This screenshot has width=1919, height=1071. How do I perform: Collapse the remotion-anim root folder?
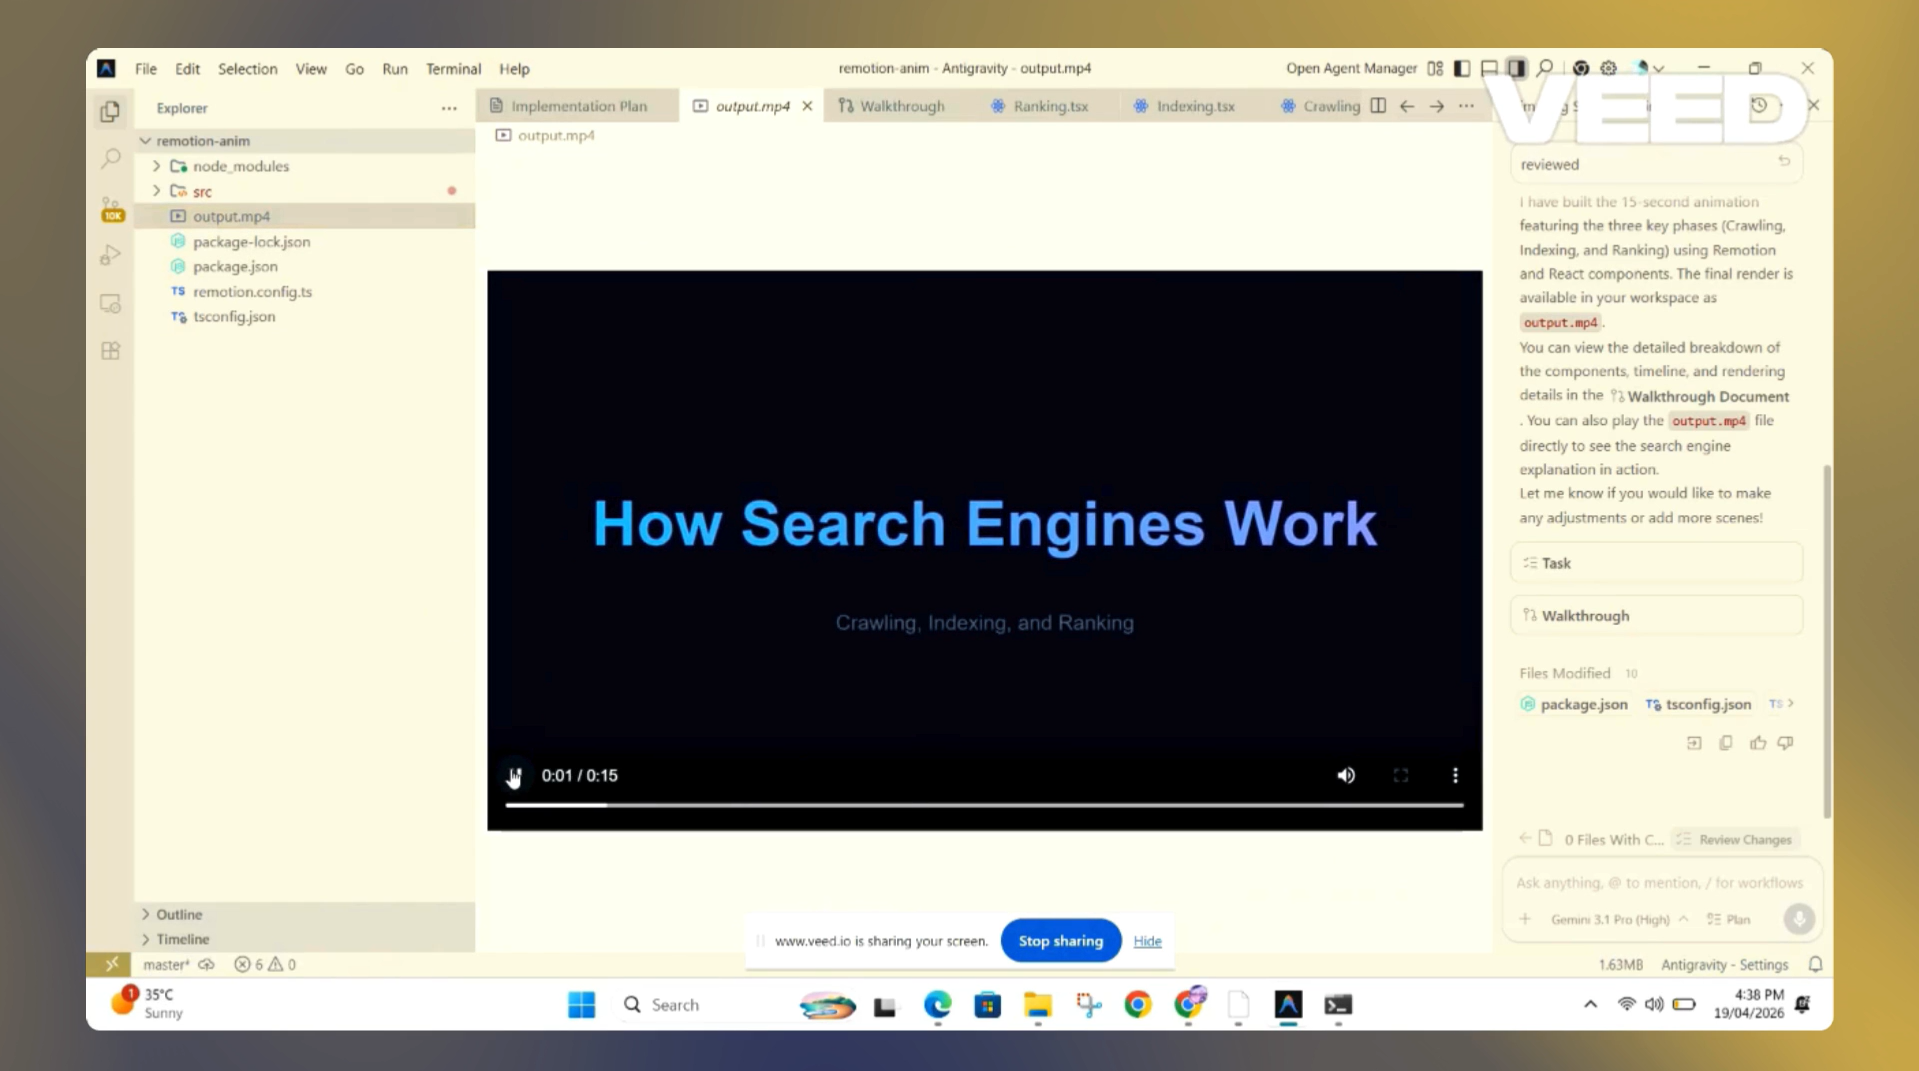pyautogui.click(x=146, y=141)
